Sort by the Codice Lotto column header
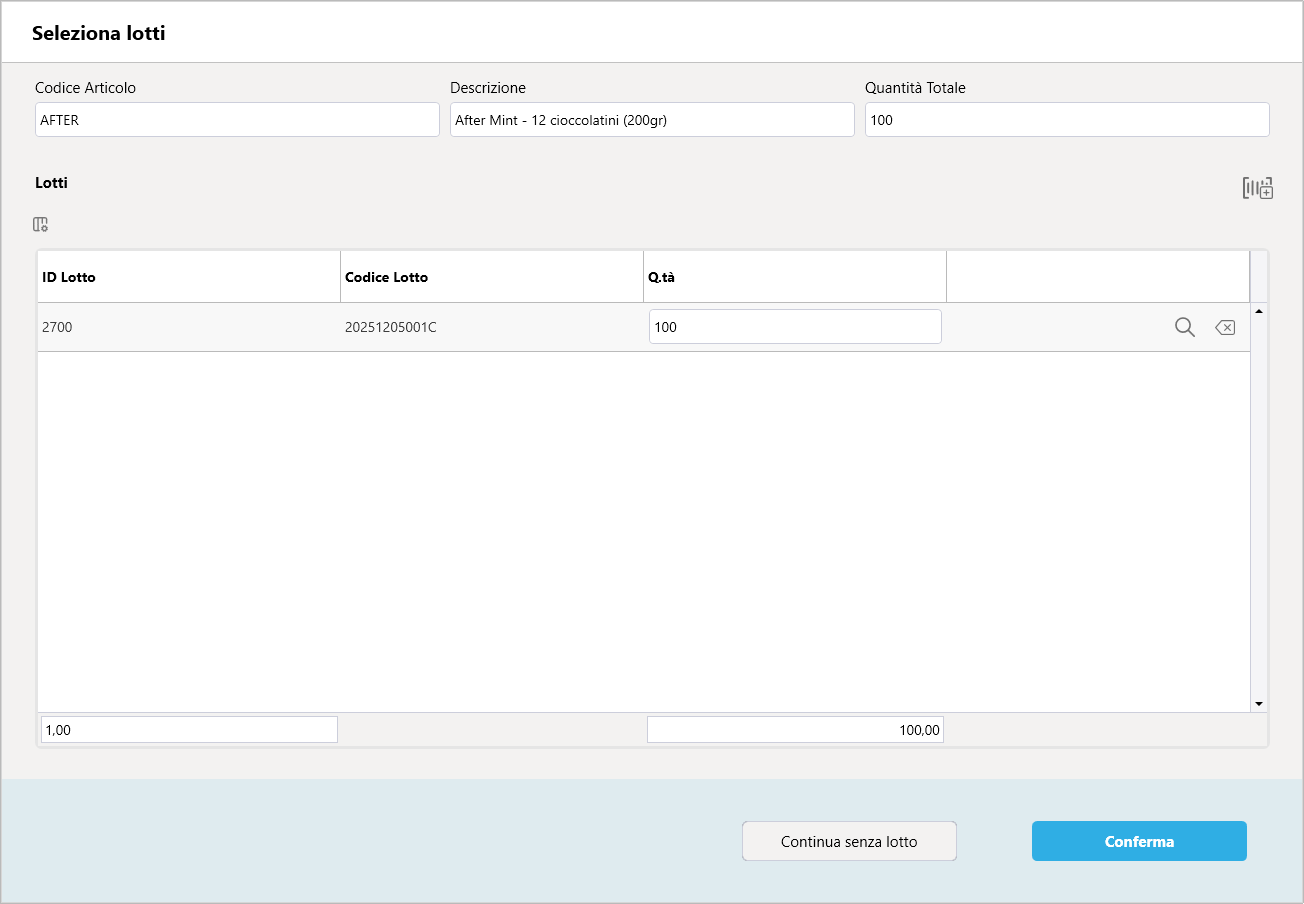This screenshot has height=904, width=1304. click(x=491, y=277)
